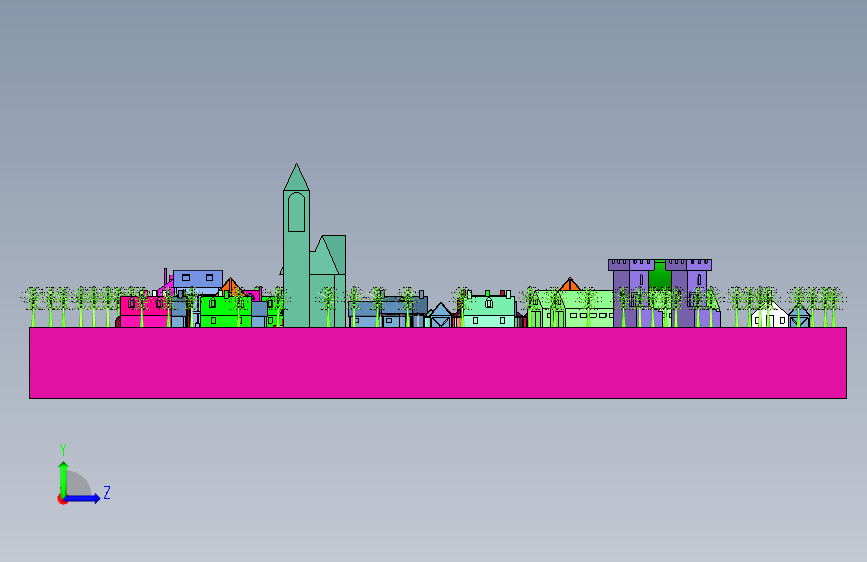Select the periwinkle blue building with two windows
This screenshot has width=867, height=562.
point(198,278)
